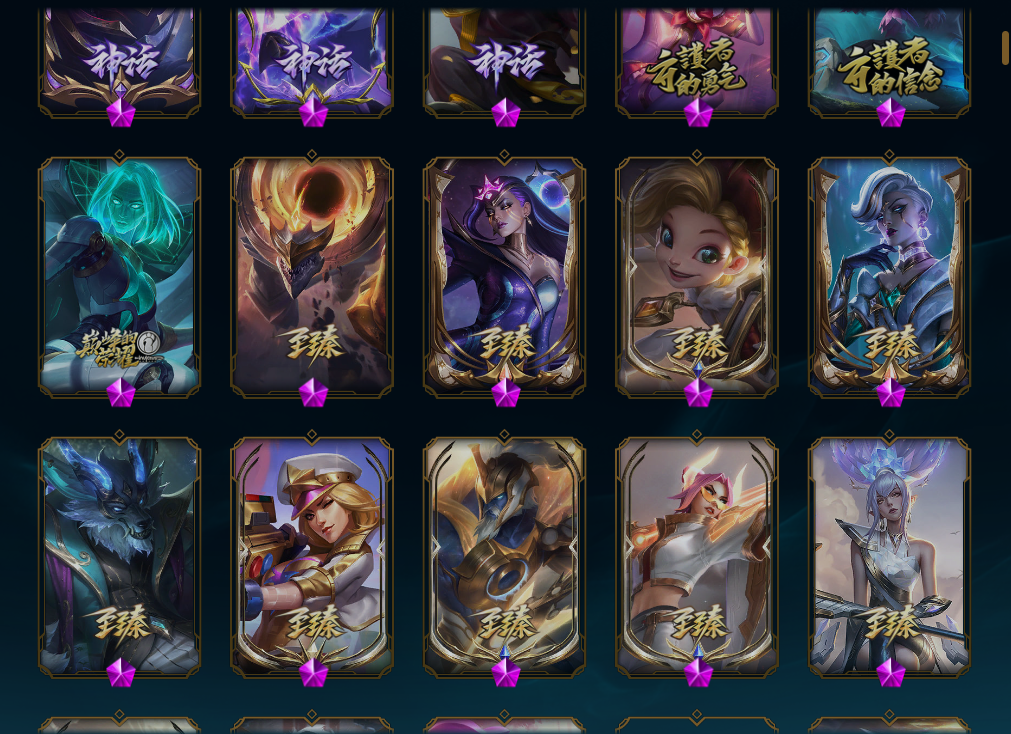Pick the blonde gunner with white cap card
The width and height of the screenshot is (1011, 734).
[x=312, y=557]
